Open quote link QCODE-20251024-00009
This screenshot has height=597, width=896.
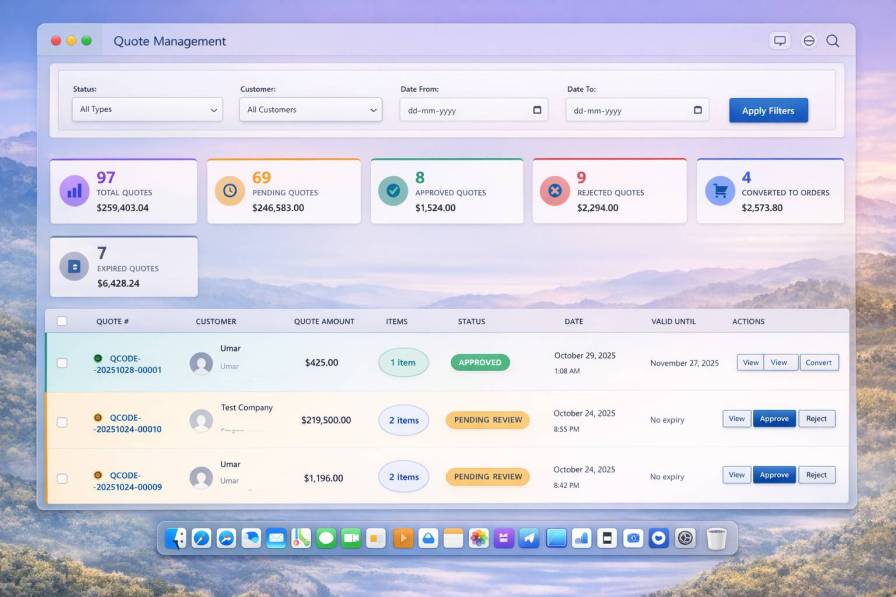point(127,481)
